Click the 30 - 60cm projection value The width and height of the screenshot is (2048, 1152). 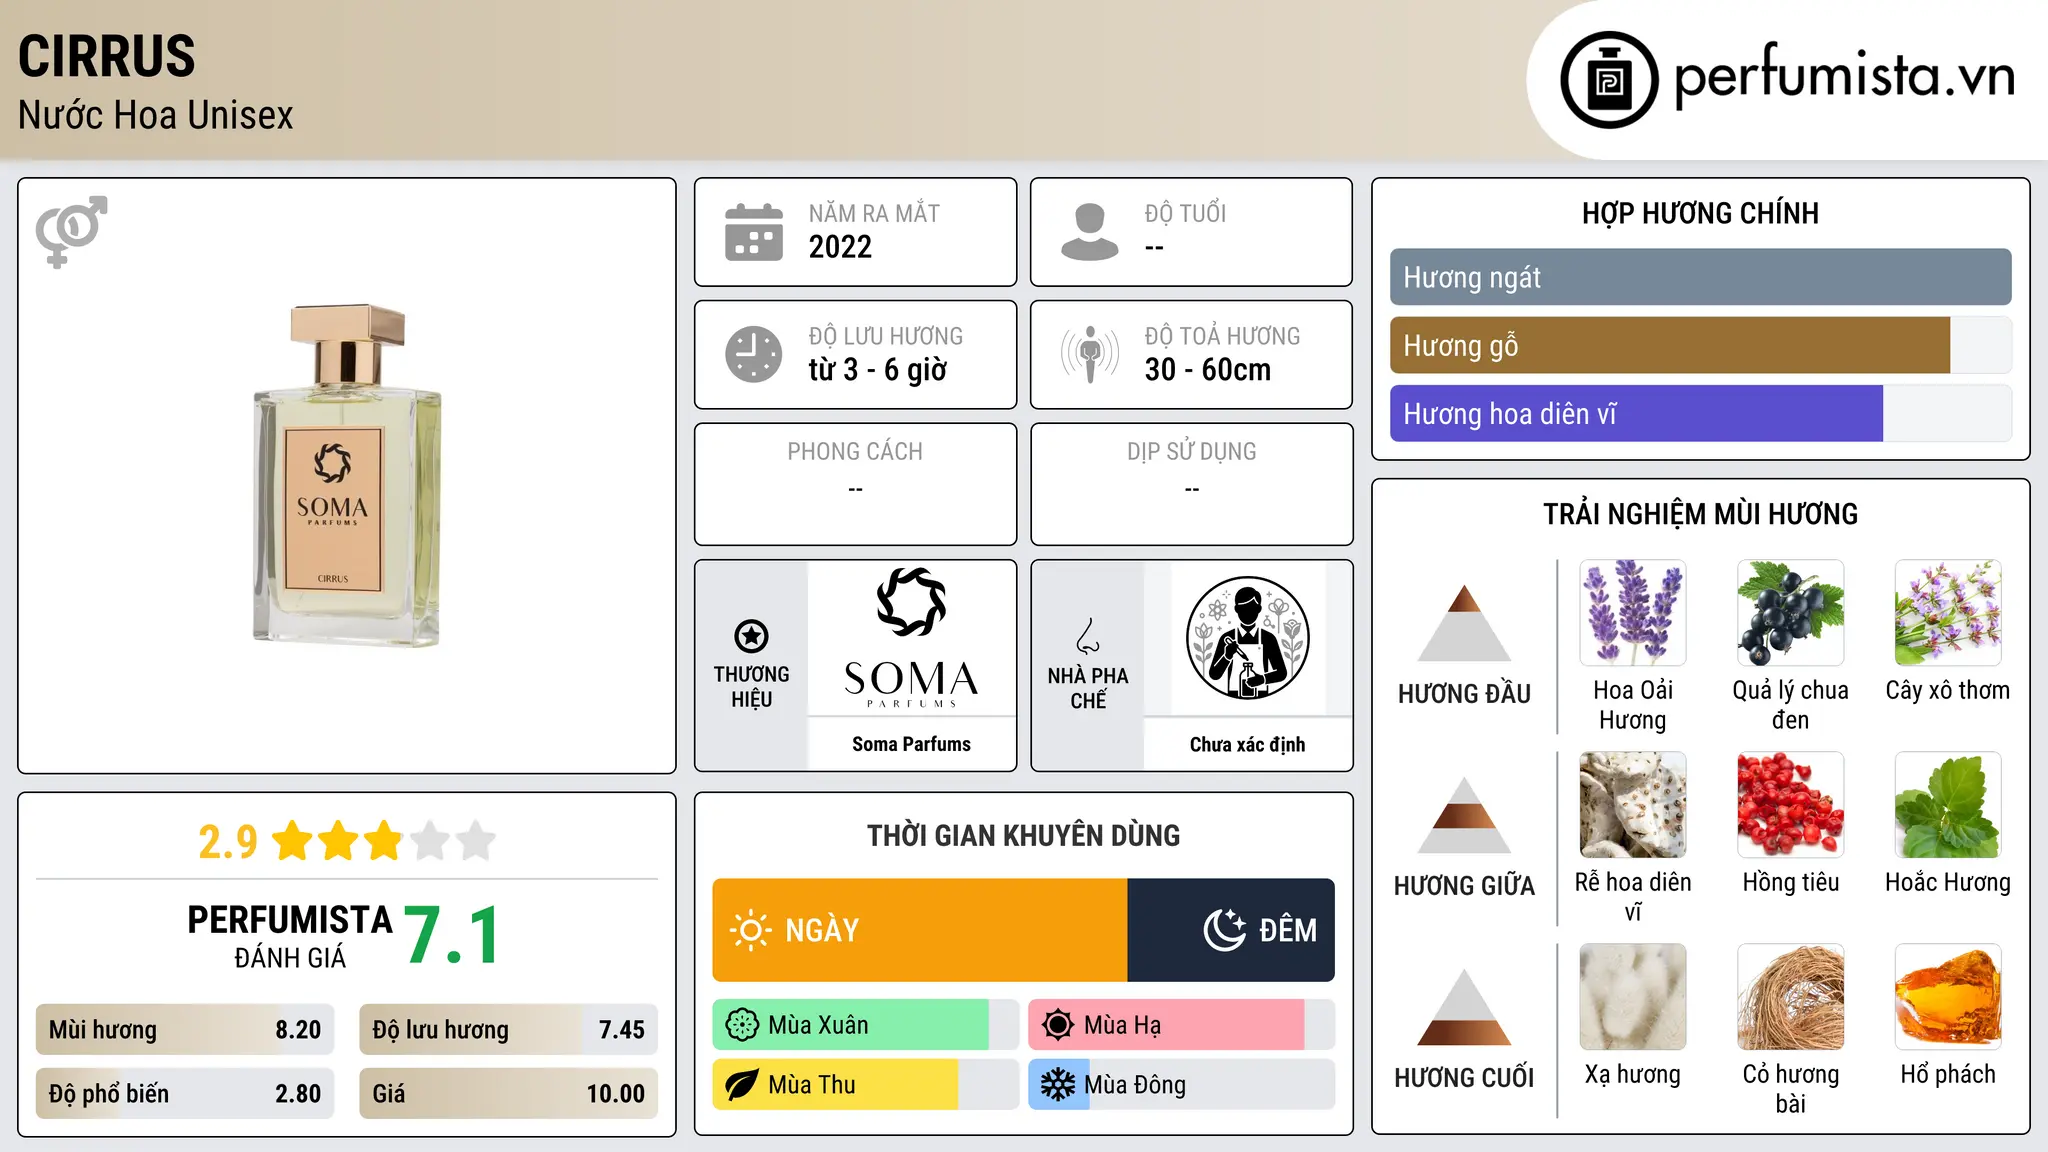pyautogui.click(x=1208, y=370)
